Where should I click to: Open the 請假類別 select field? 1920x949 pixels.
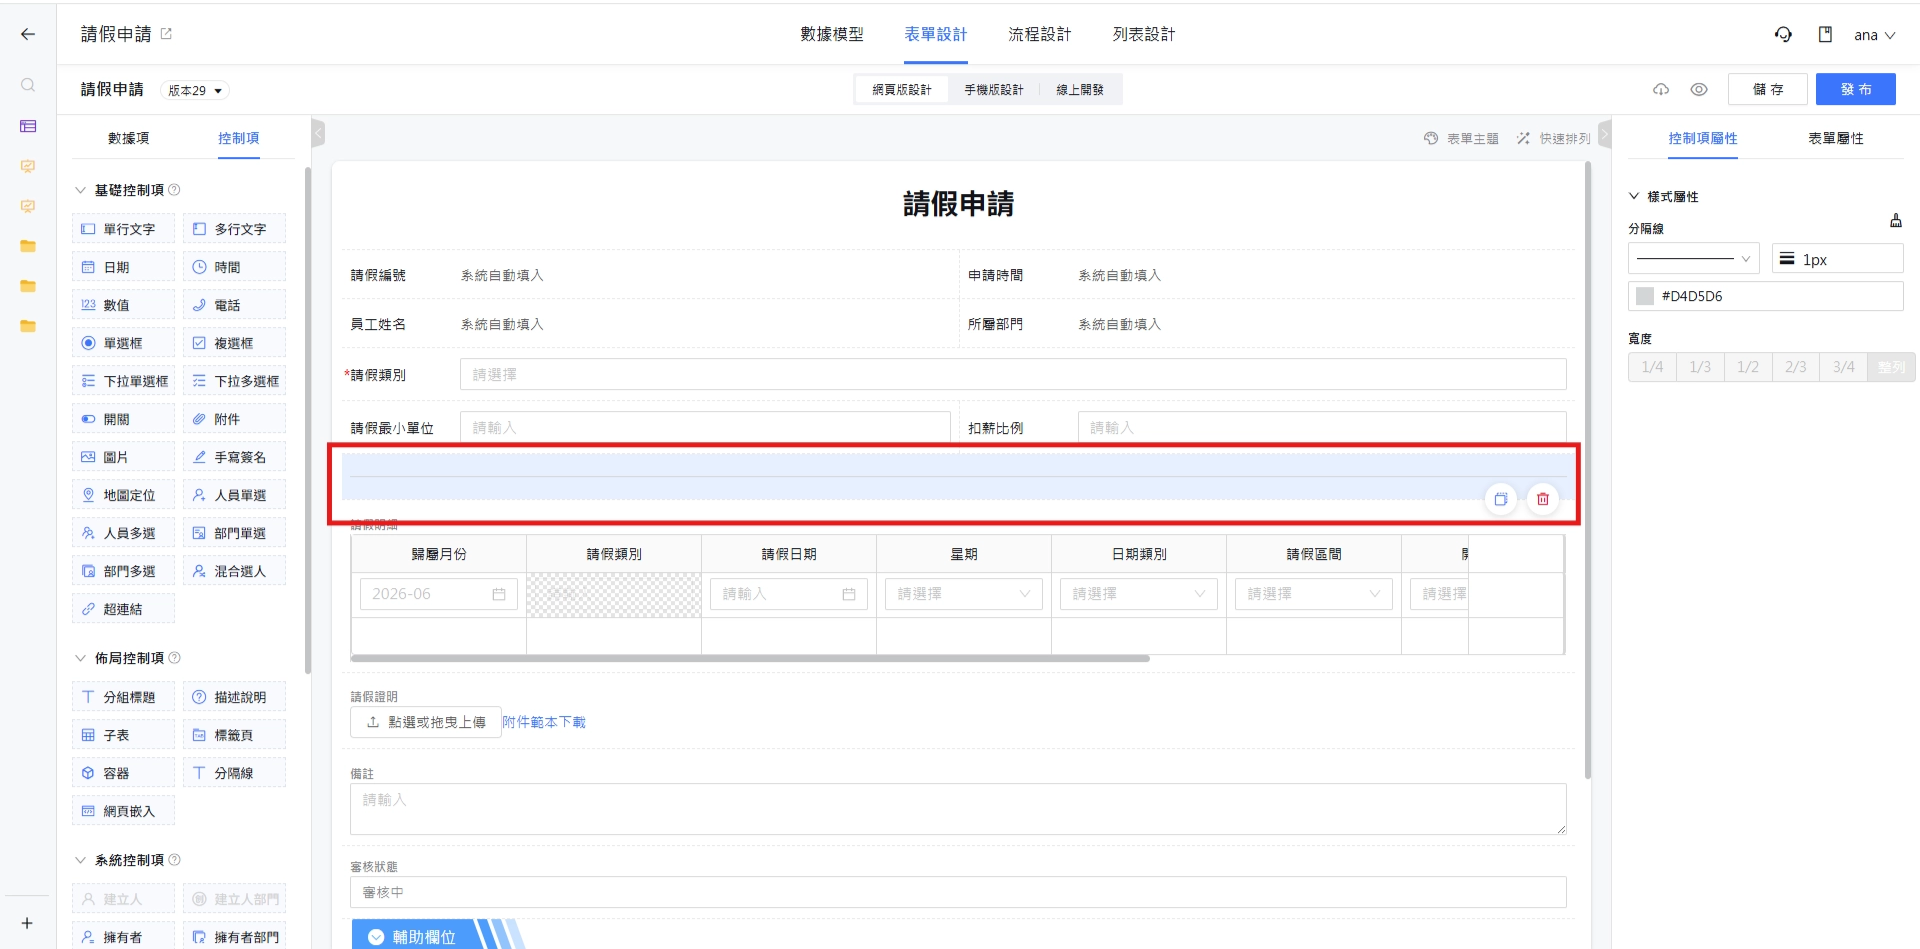click(x=1013, y=374)
